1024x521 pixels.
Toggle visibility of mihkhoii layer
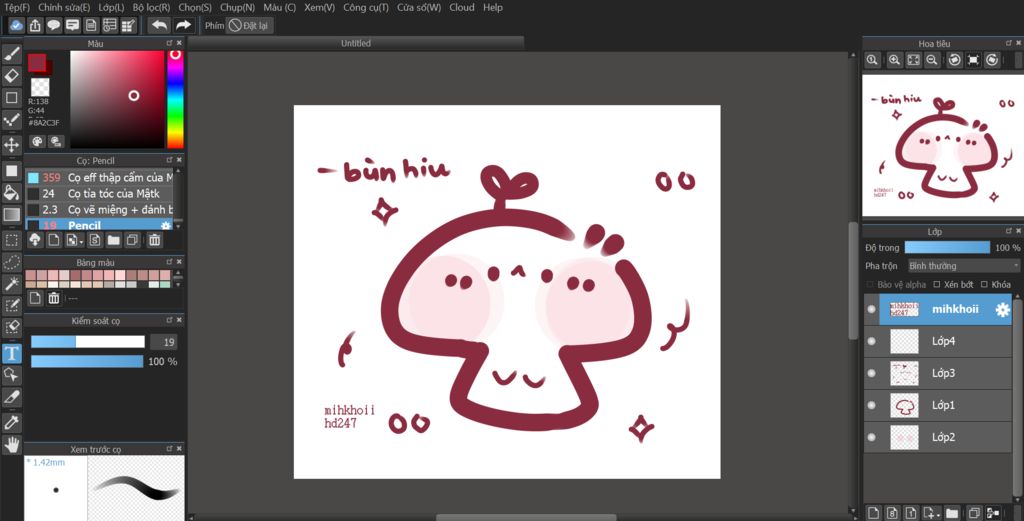click(871, 309)
